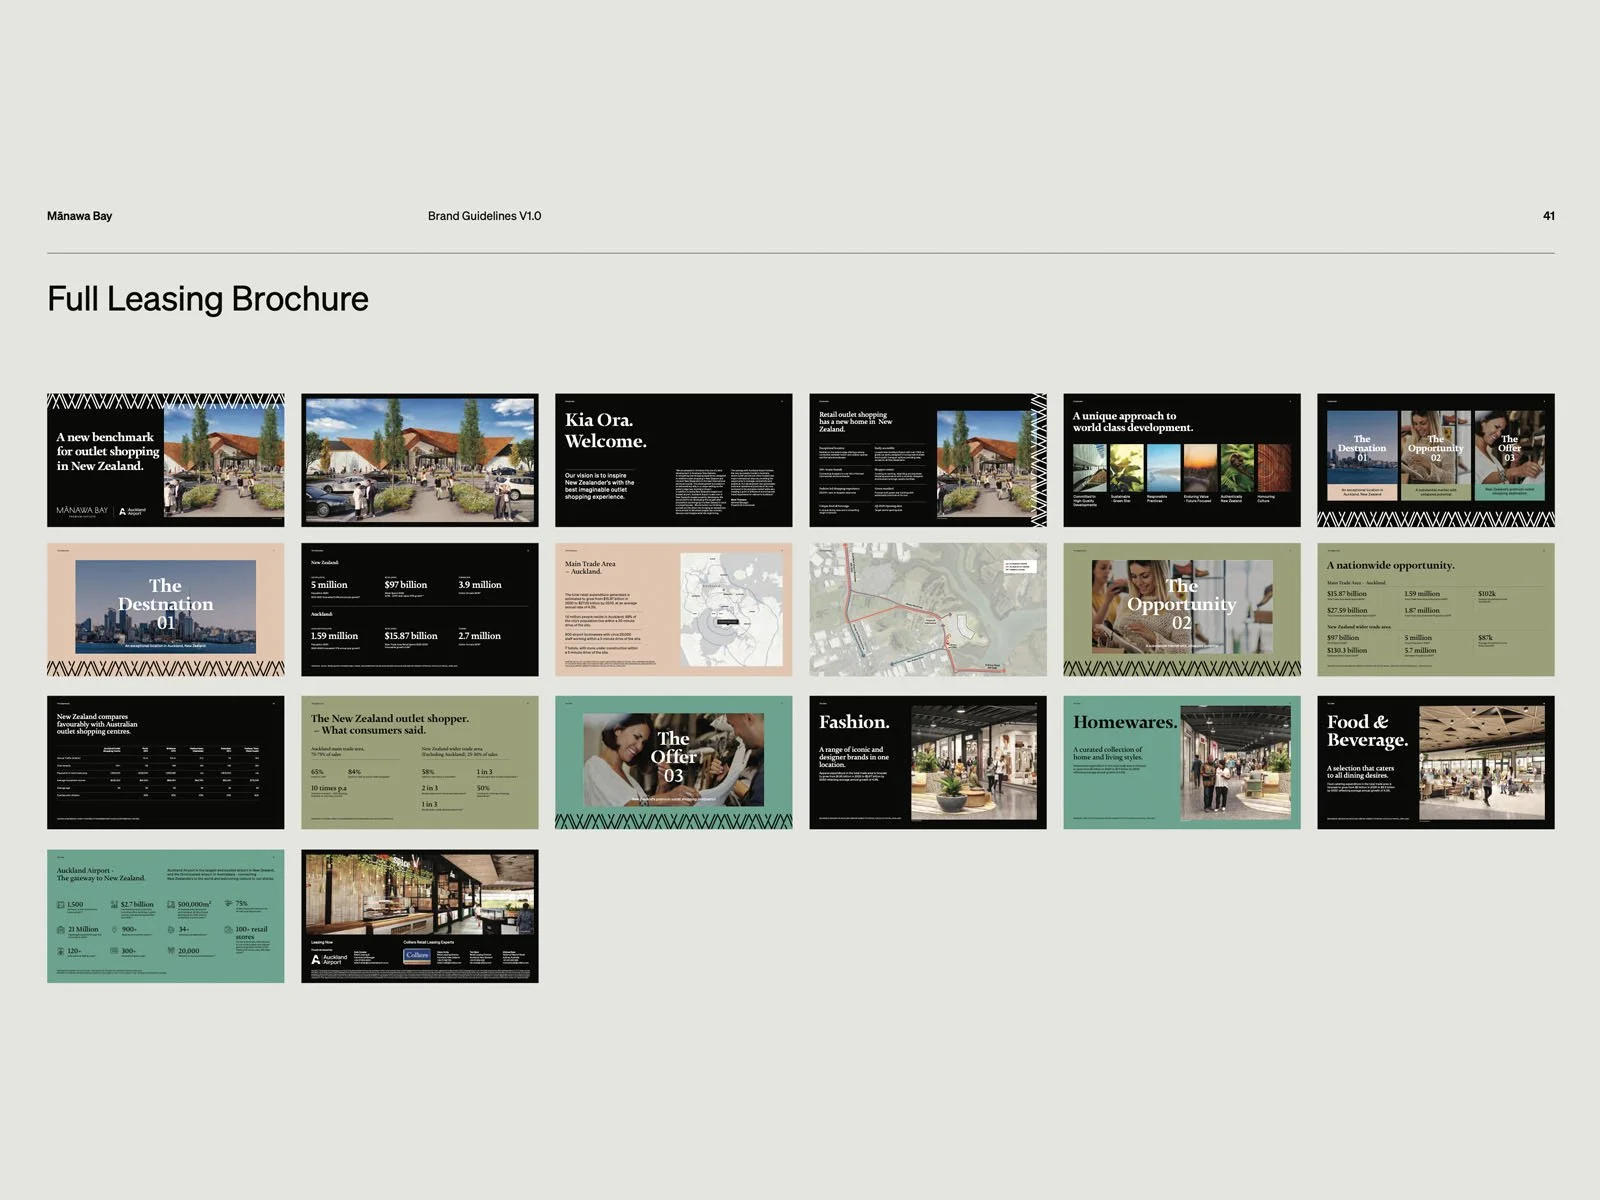Open the 'Auckland Airport – The gateway' slide
Viewport: 1600px width, 1200px height.
[x=165, y=916]
